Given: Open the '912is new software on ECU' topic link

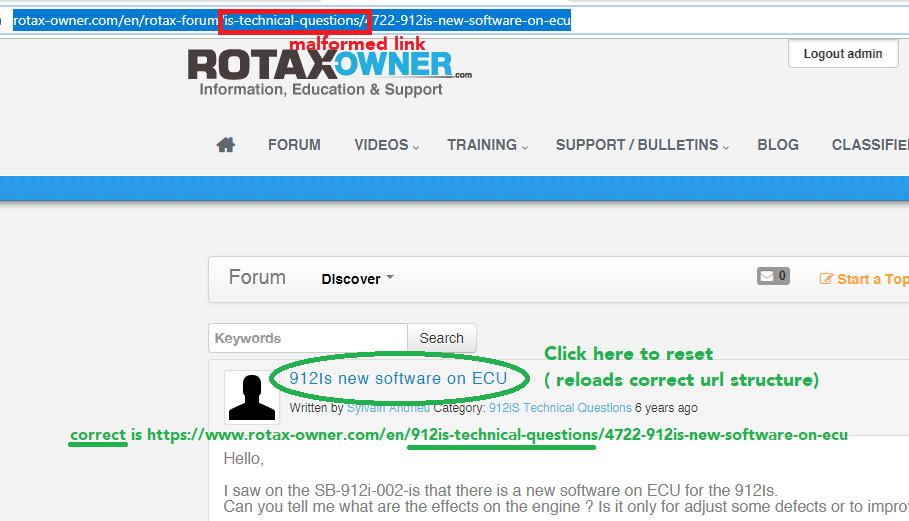Looking at the screenshot, I should 397,378.
